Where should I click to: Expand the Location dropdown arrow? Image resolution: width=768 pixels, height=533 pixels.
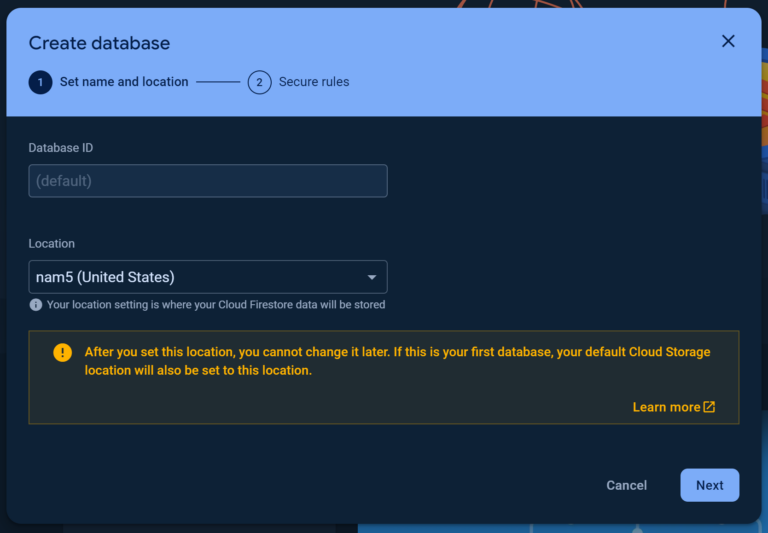pyautogui.click(x=372, y=277)
